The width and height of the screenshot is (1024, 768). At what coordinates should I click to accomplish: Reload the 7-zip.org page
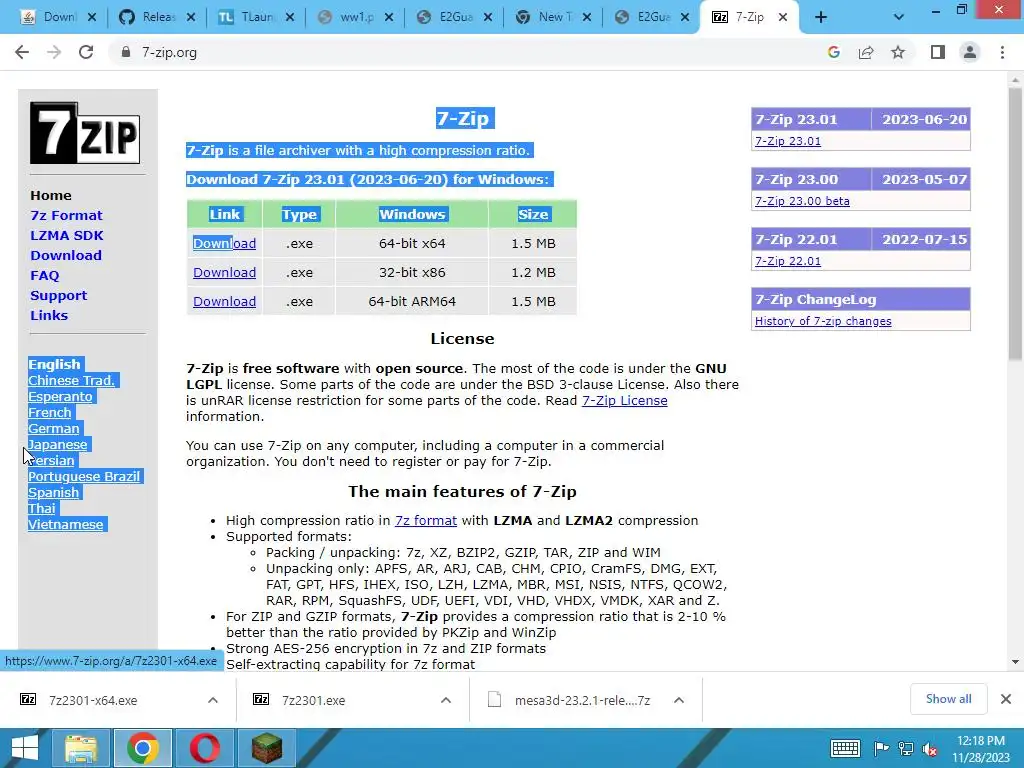coord(86,52)
